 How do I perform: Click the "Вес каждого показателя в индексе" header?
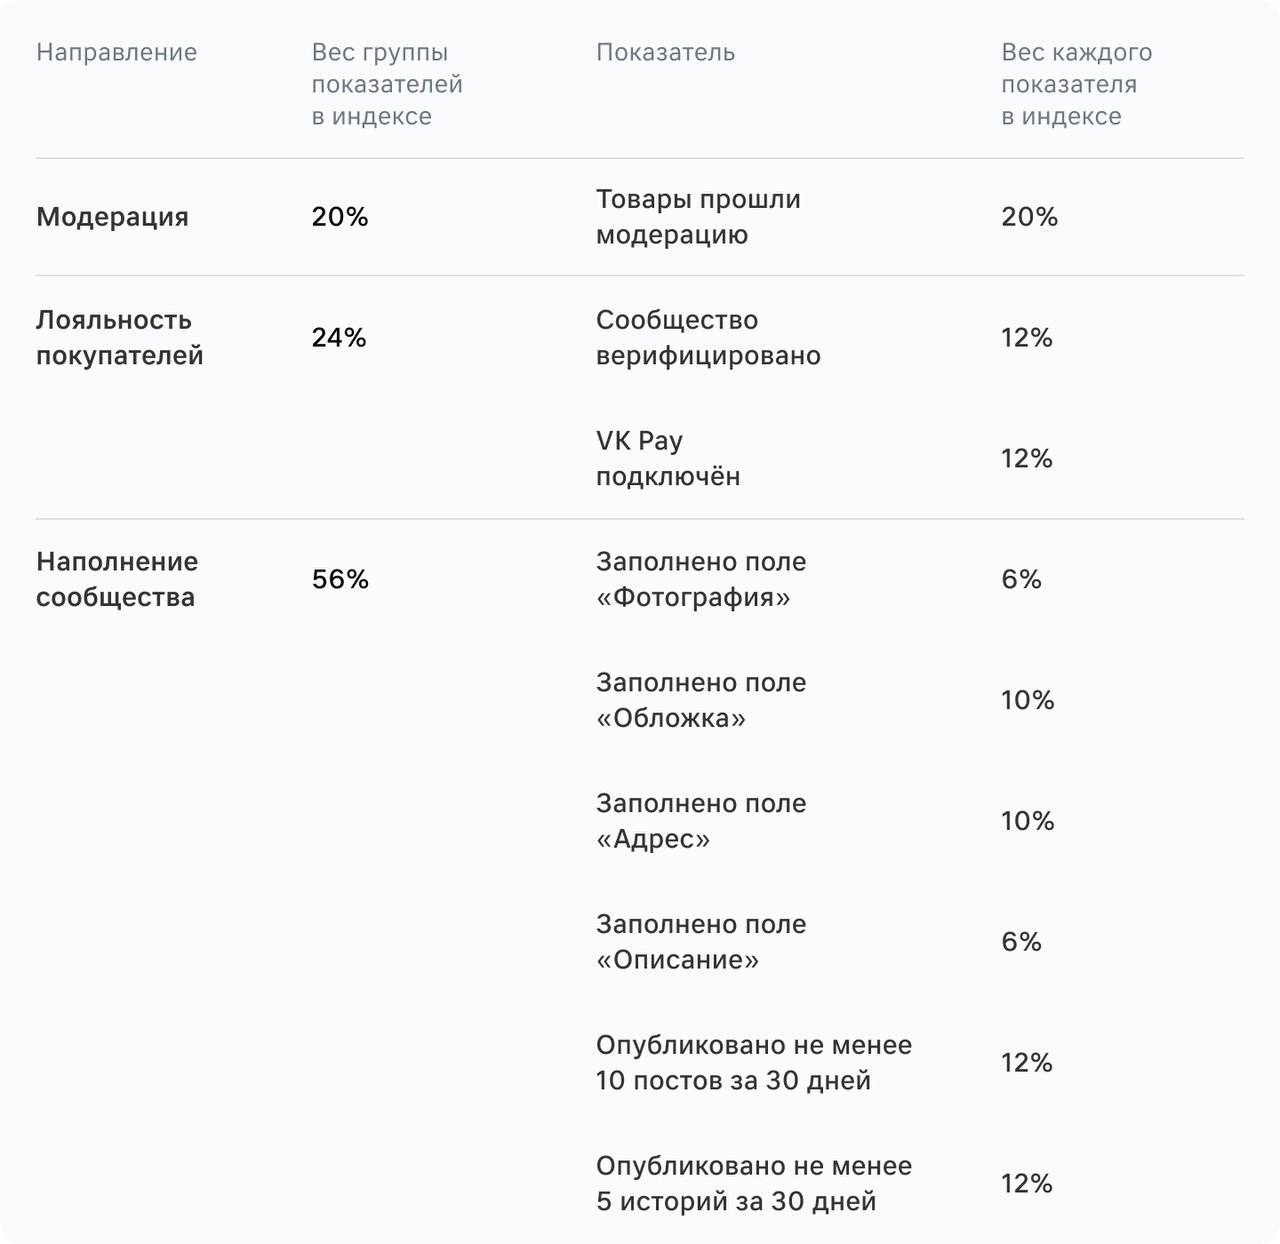[1076, 84]
